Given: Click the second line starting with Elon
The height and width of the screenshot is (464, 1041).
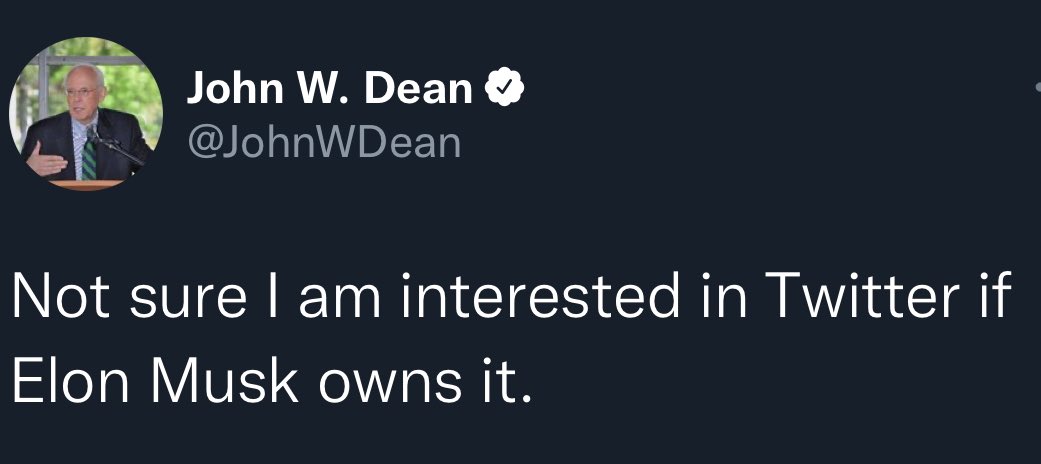Looking at the screenshot, I should click(272, 381).
